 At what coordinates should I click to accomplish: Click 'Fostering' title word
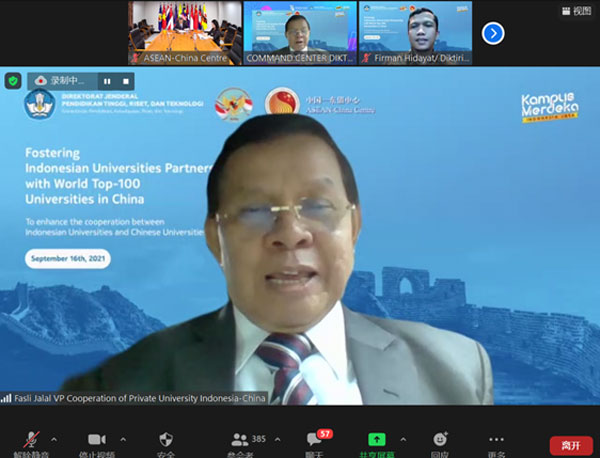(x=52, y=153)
